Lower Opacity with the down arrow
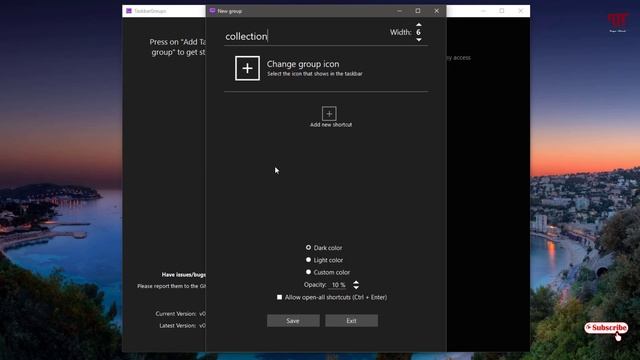 pyautogui.click(x=356, y=287)
